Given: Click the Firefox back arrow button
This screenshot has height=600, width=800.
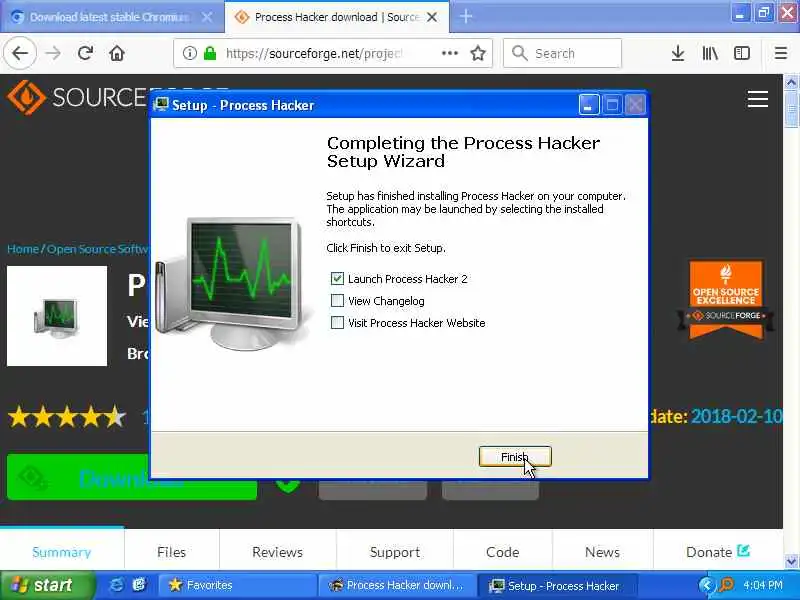Looking at the screenshot, I should (20, 53).
